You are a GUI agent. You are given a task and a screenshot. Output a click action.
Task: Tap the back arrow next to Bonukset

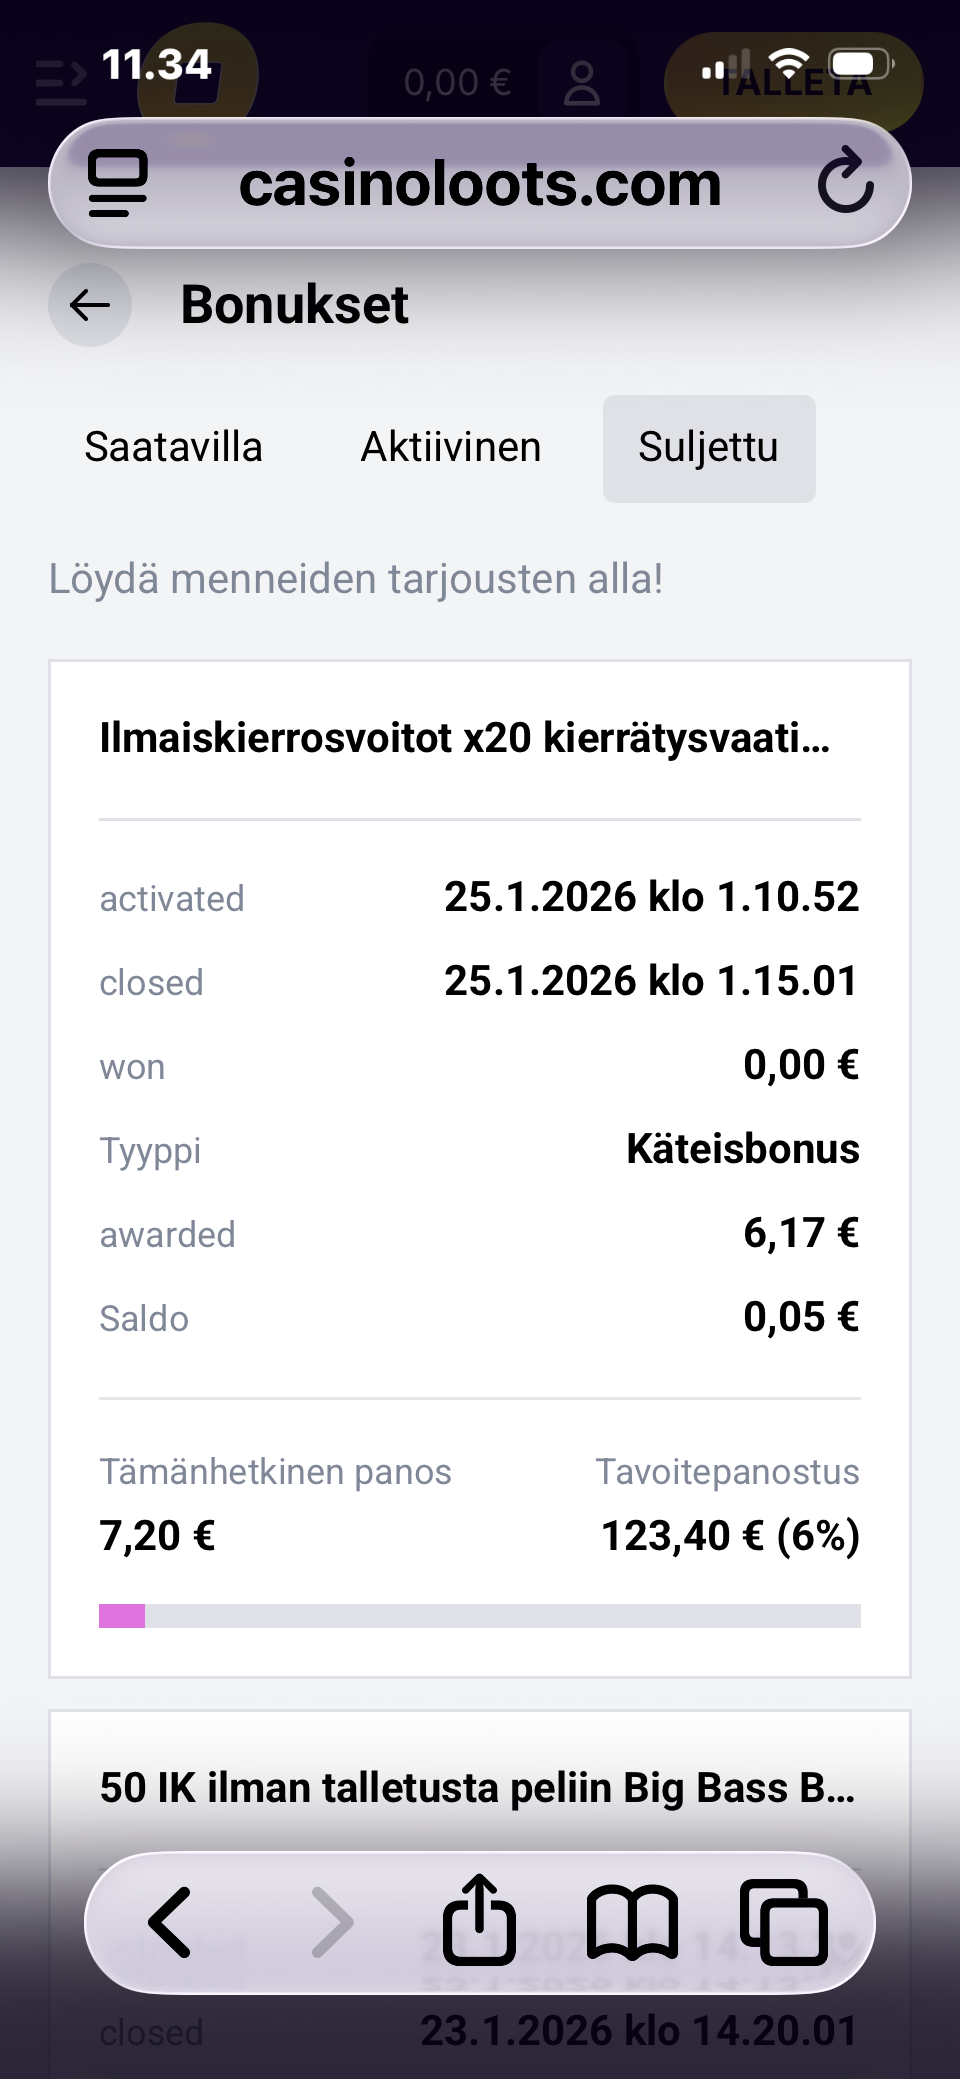[x=90, y=305]
